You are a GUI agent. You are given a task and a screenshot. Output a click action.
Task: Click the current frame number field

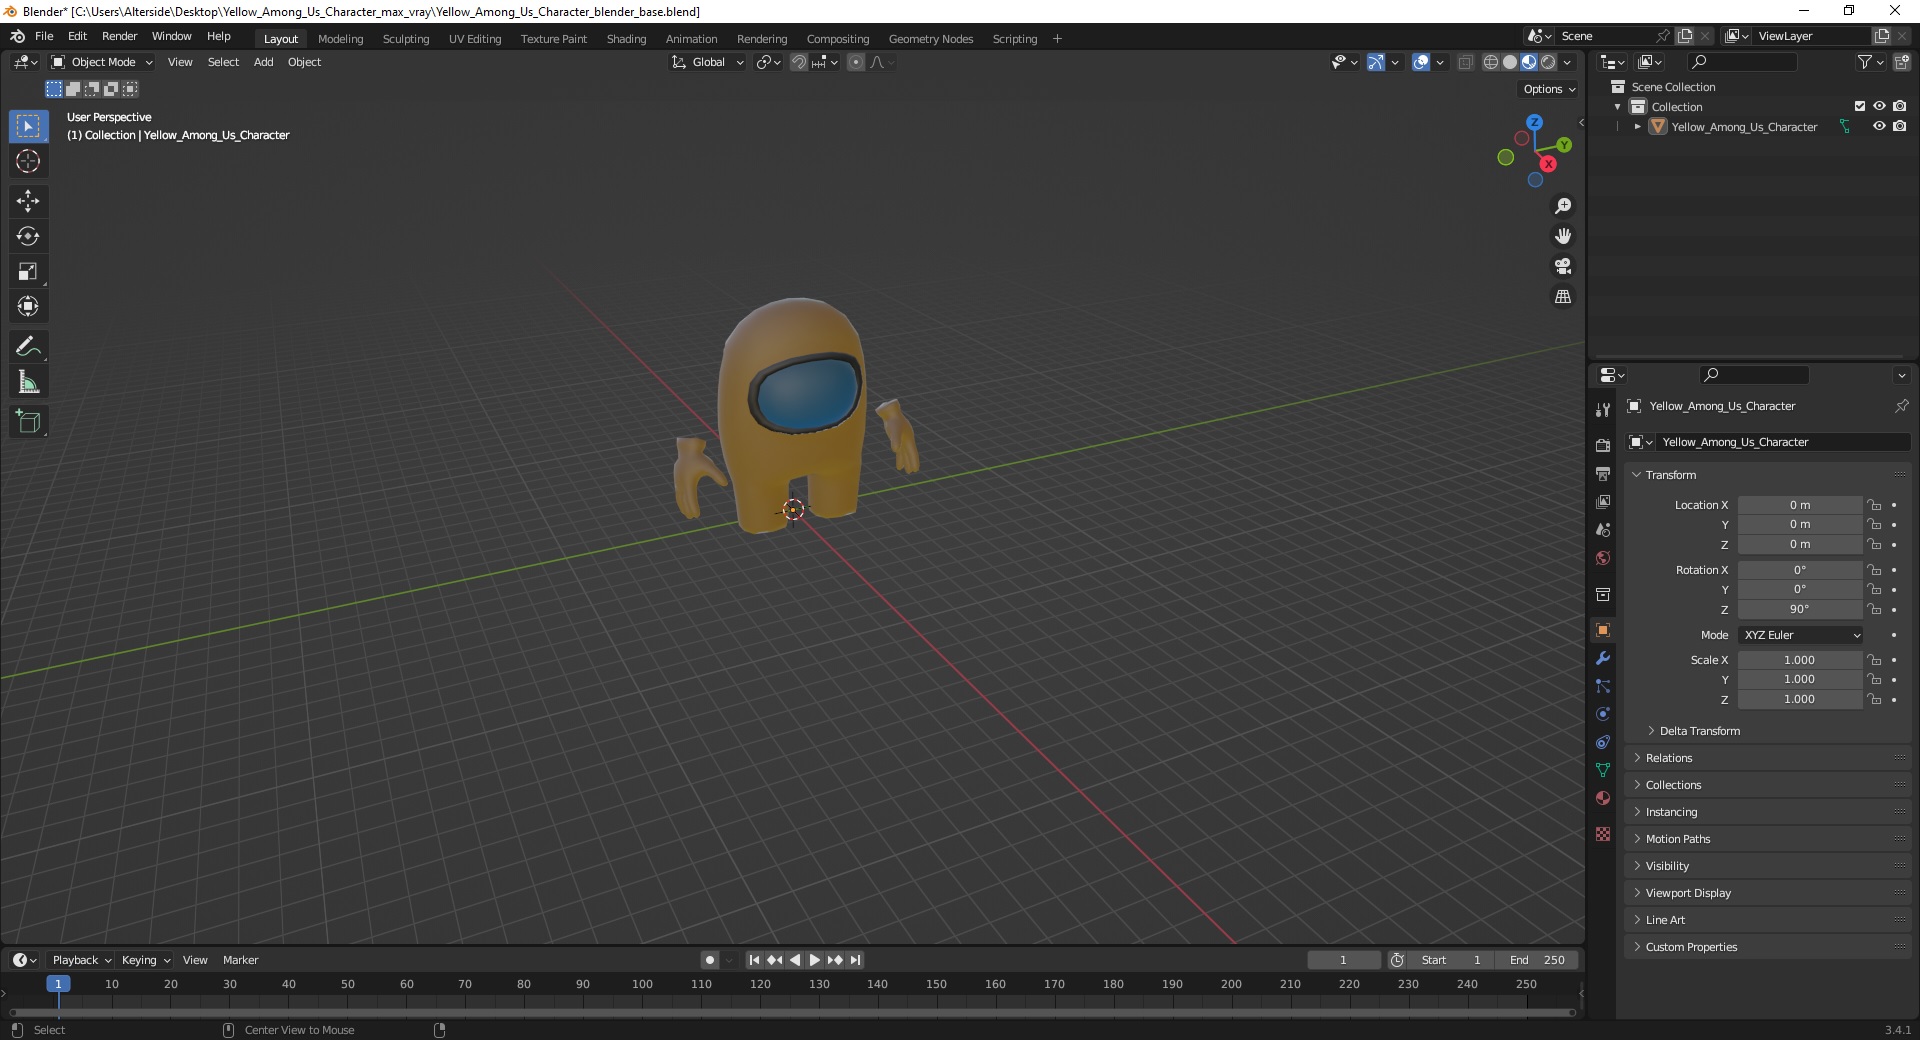pos(1344,960)
